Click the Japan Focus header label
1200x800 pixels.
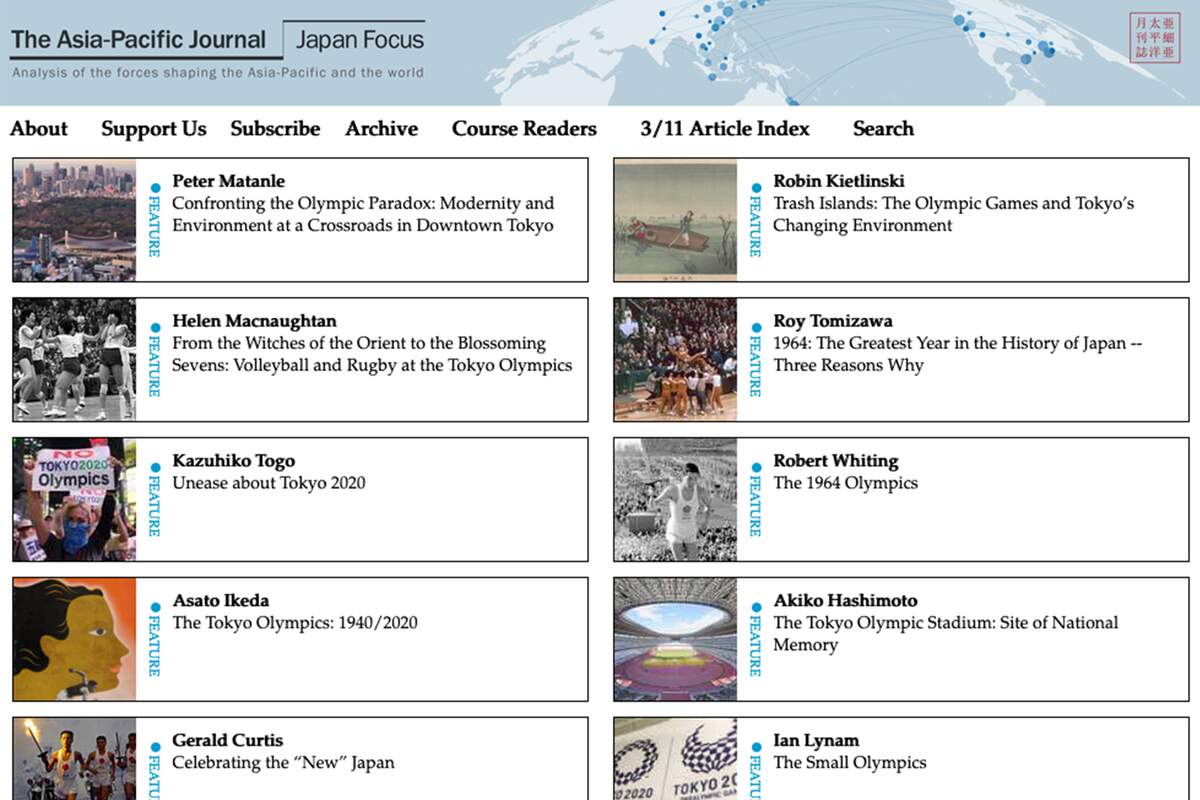tap(360, 41)
